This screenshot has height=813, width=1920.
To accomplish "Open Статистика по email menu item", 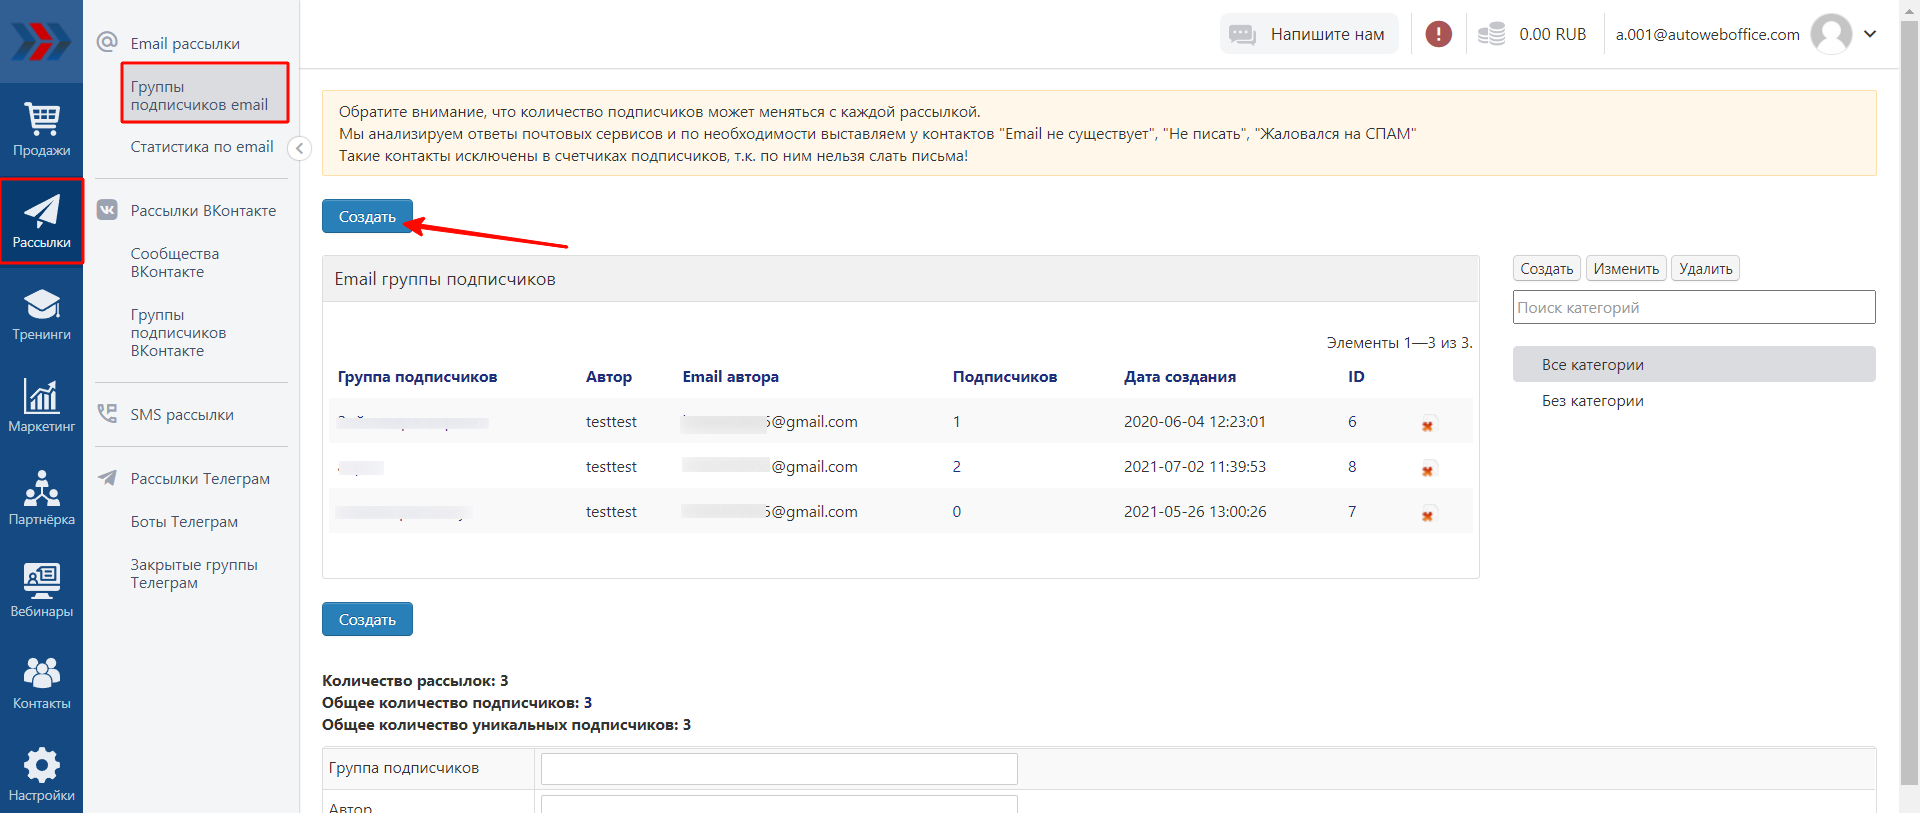I will point(201,147).
